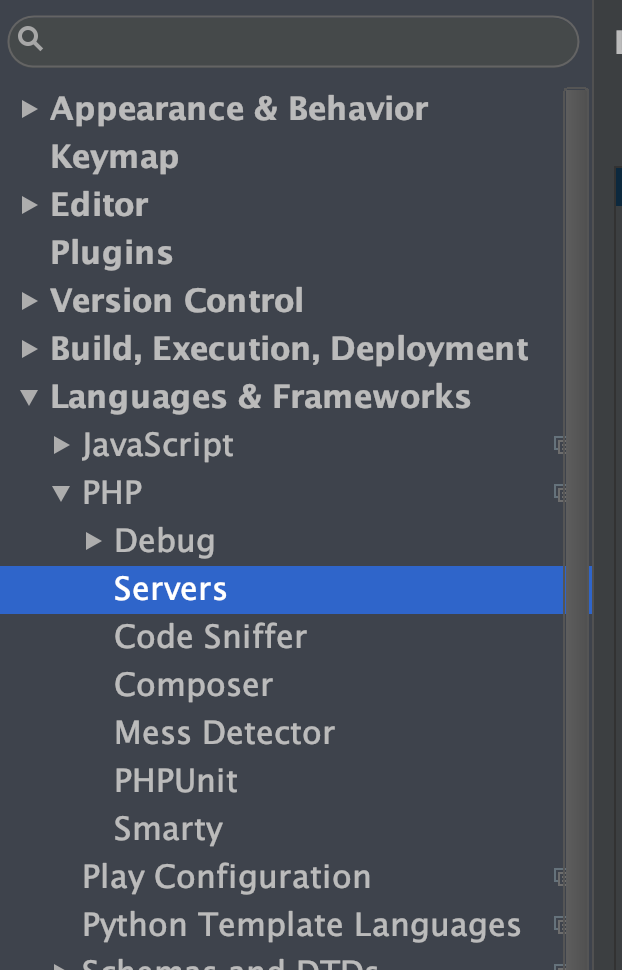Screen dimensions: 622x970
Task: Open Python Template Languages settings
Action: 301,925
